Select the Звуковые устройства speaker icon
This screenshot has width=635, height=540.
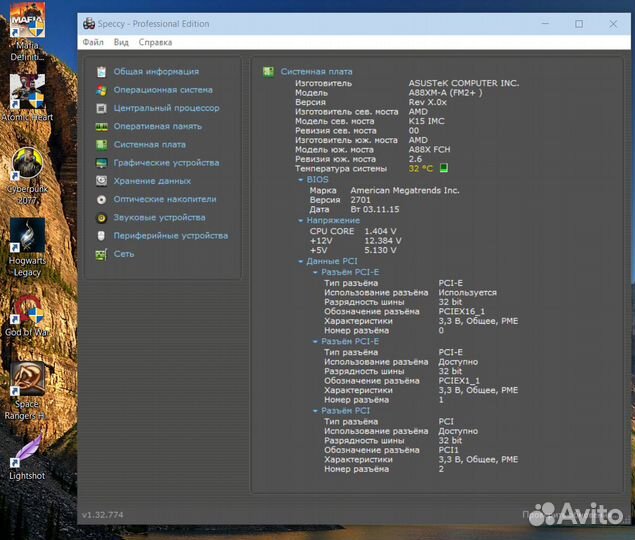pos(101,218)
